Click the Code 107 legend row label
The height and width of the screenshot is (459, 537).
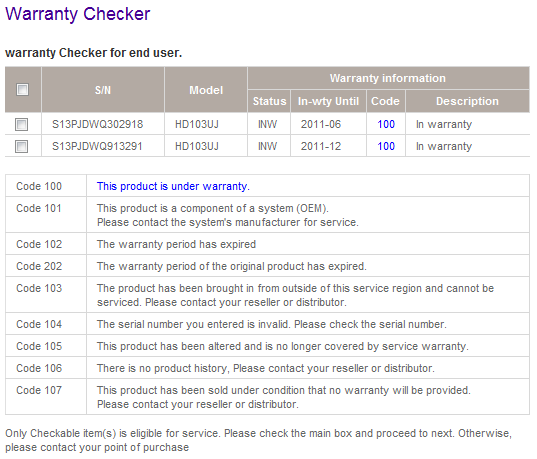click(39, 390)
